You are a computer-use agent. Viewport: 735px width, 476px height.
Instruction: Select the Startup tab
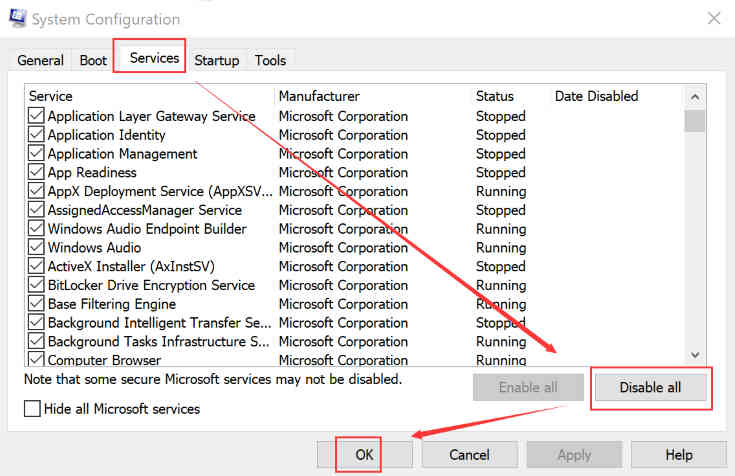click(x=217, y=60)
